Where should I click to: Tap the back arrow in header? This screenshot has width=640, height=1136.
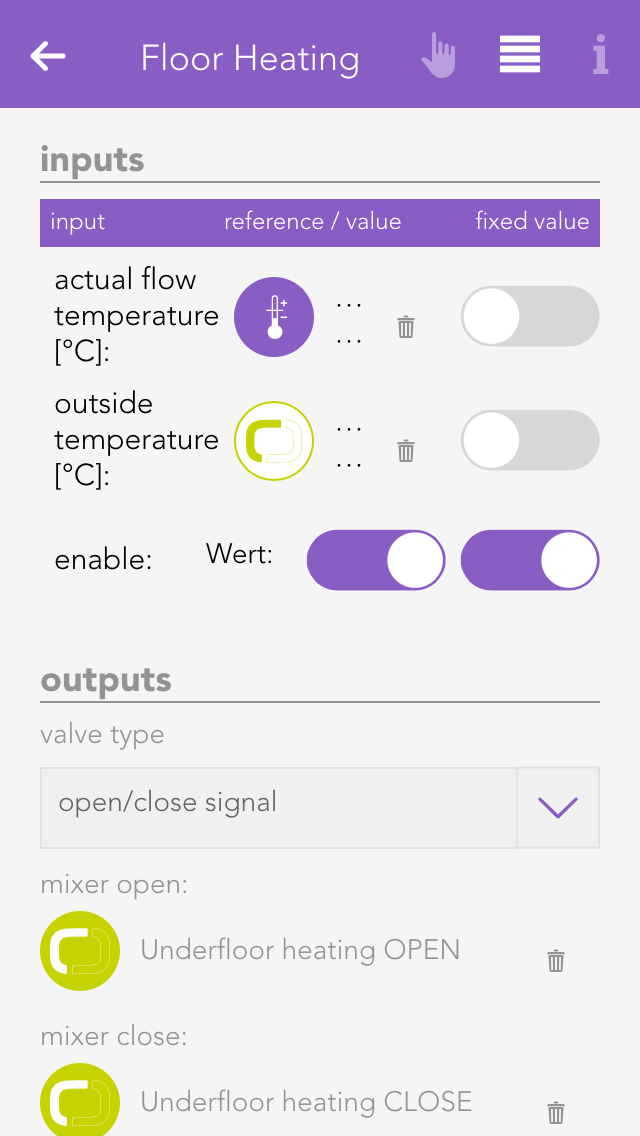48,56
